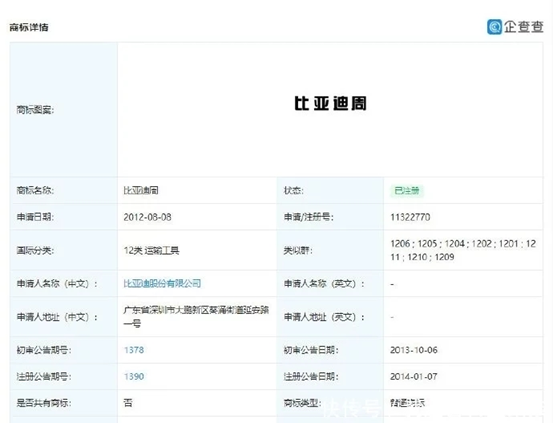Click the 比亚迪周 trademark image

click(x=330, y=104)
